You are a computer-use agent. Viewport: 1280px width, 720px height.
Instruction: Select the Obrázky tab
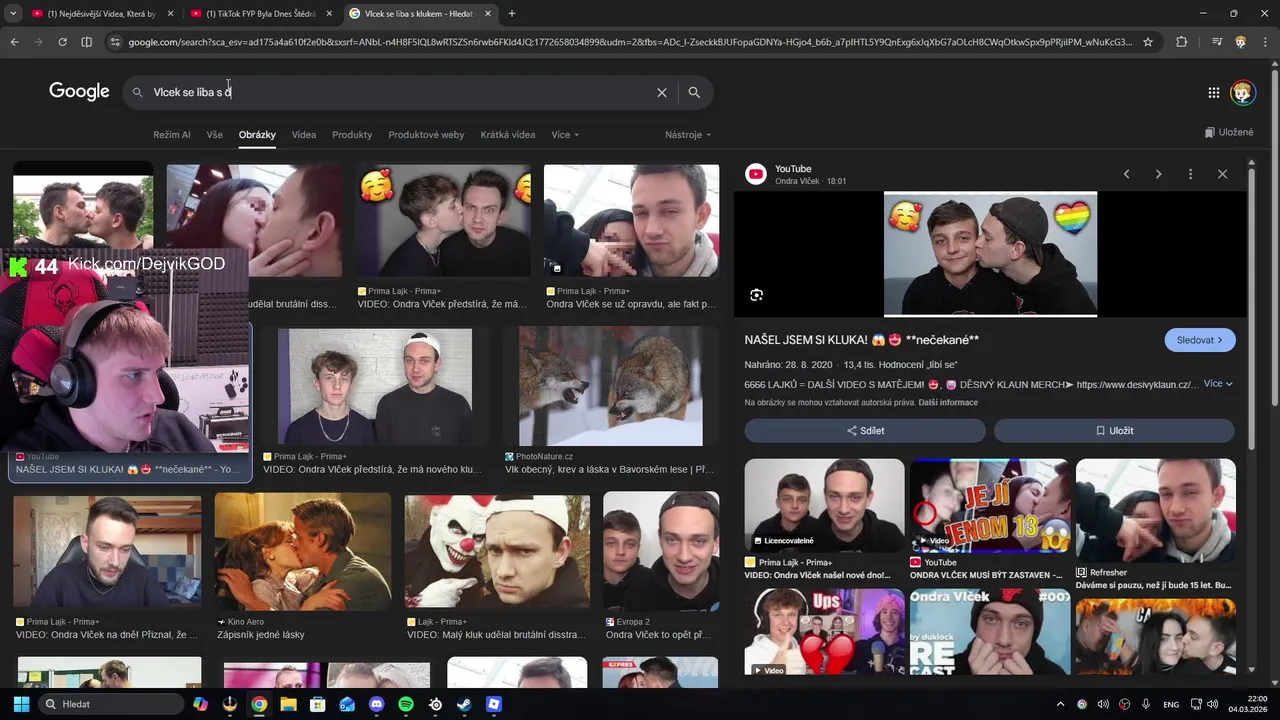(257, 135)
